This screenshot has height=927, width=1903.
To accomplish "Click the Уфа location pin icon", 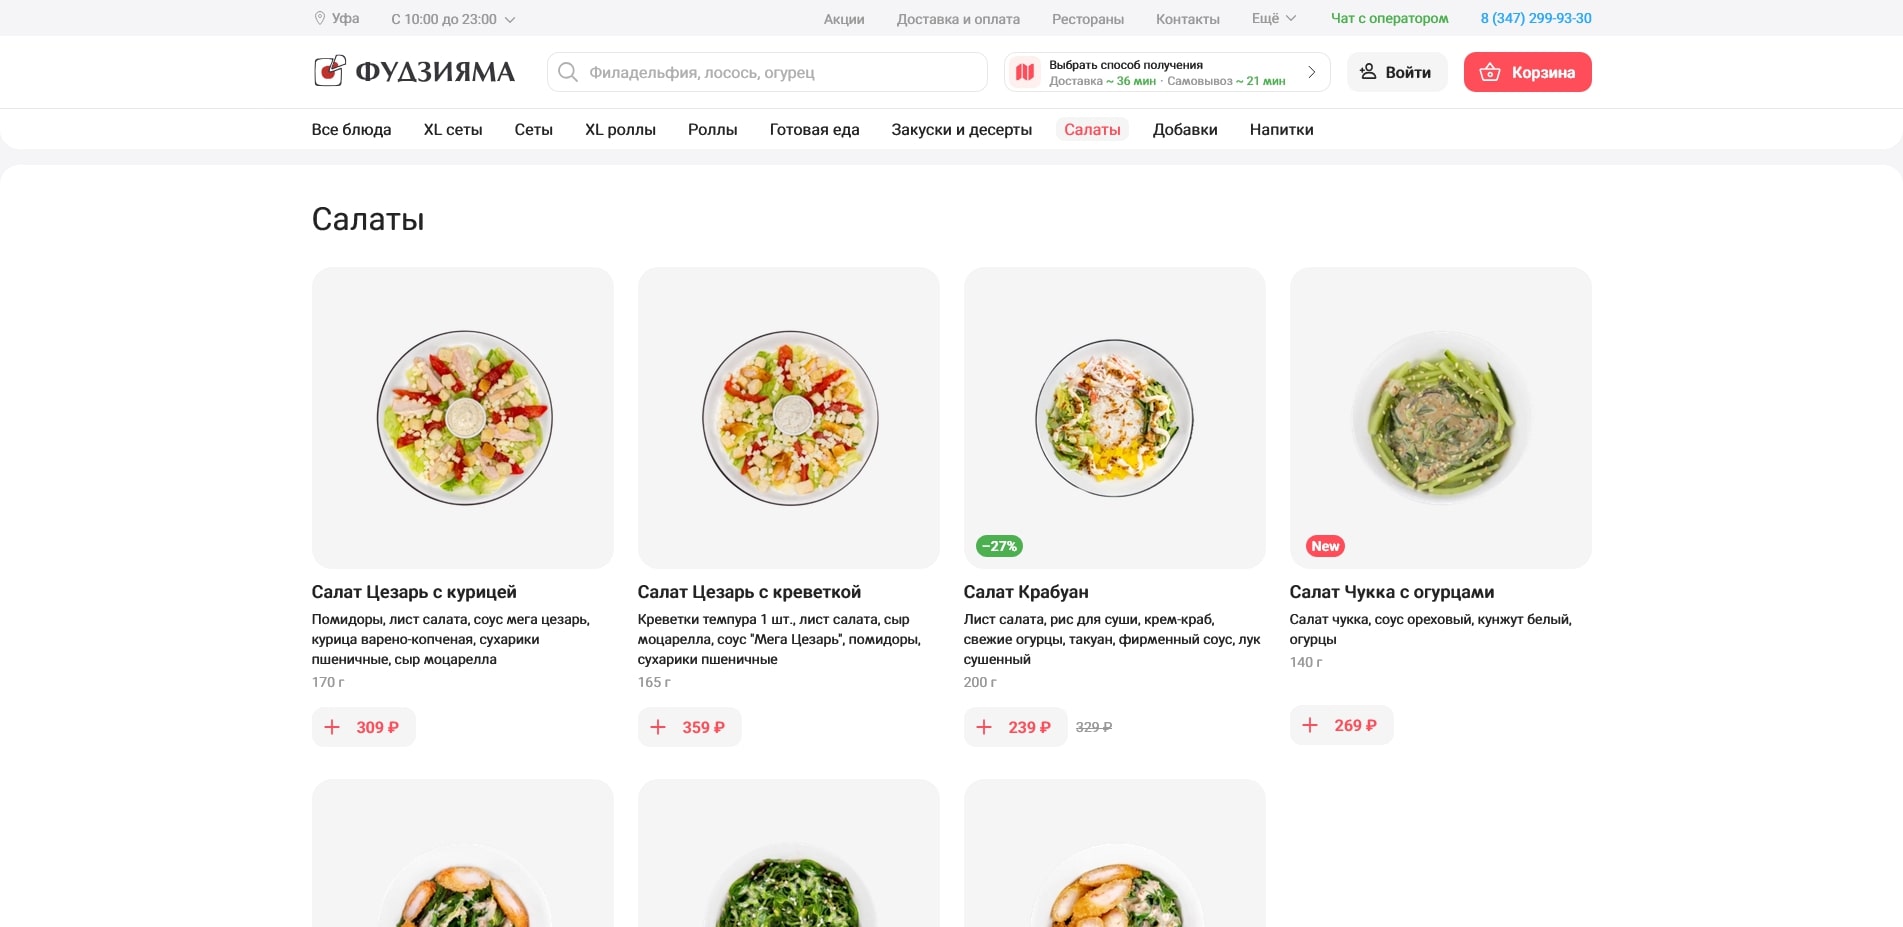I will click(x=320, y=18).
